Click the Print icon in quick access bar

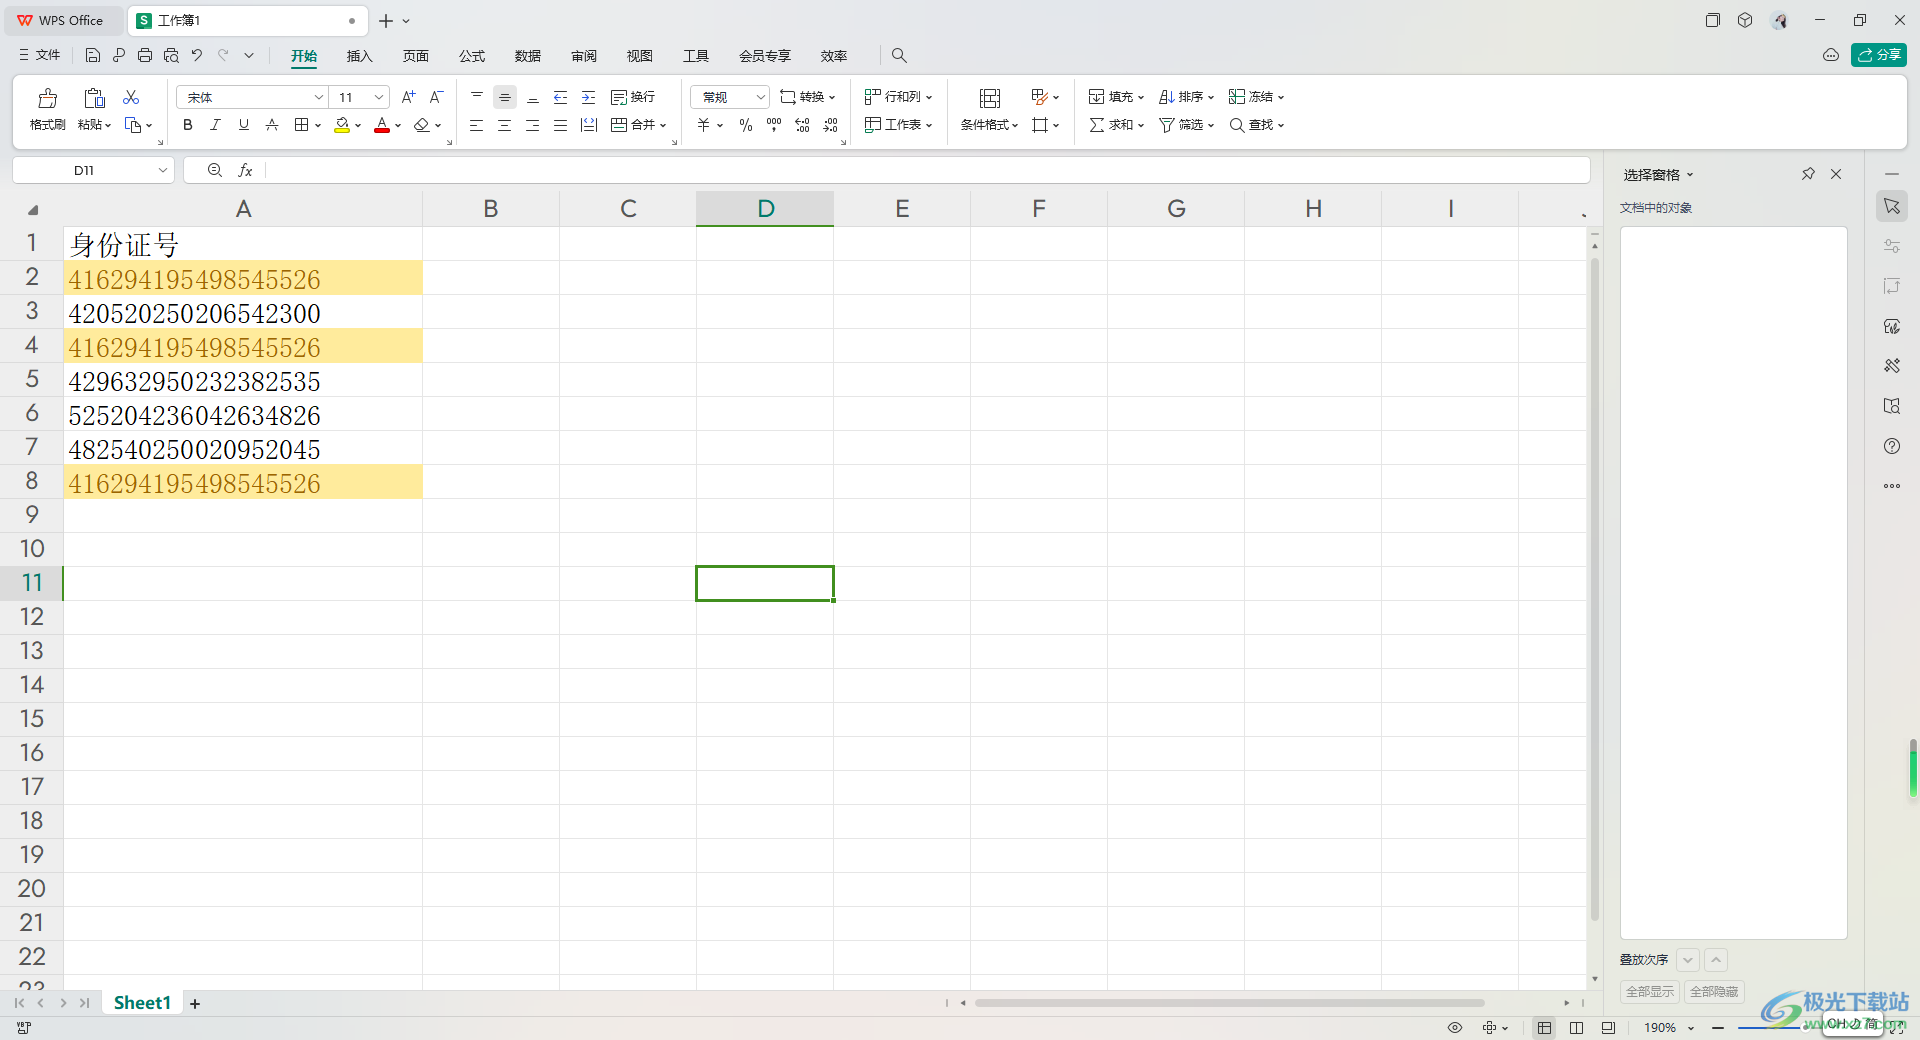click(145, 56)
